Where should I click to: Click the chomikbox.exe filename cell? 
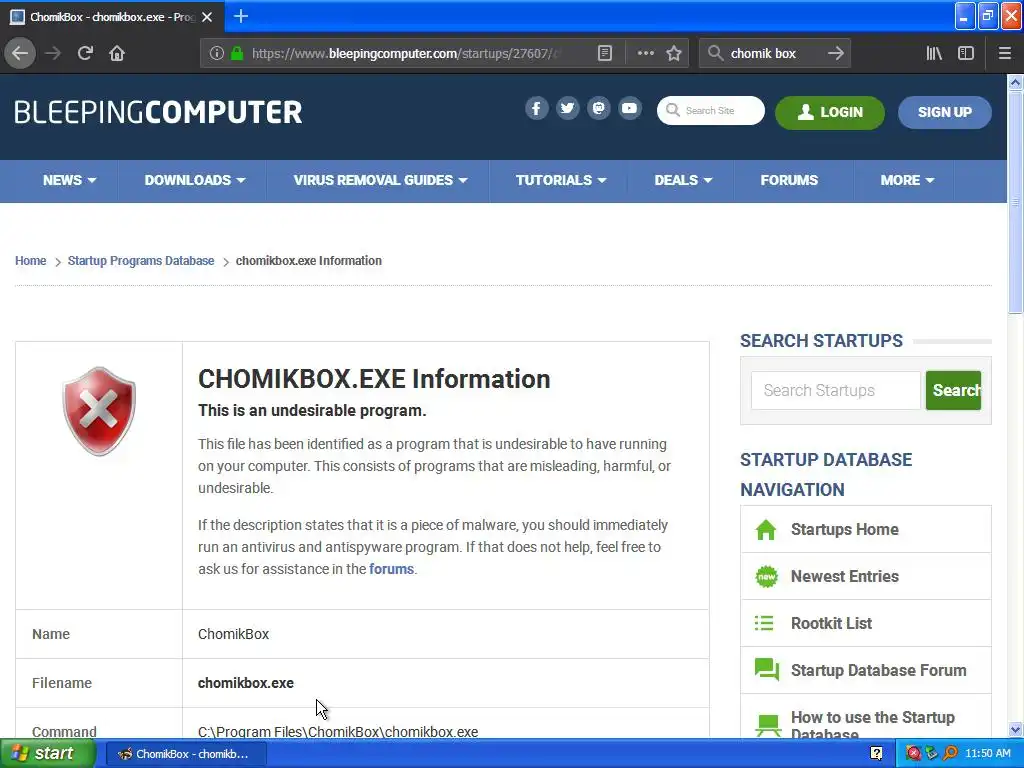click(445, 683)
